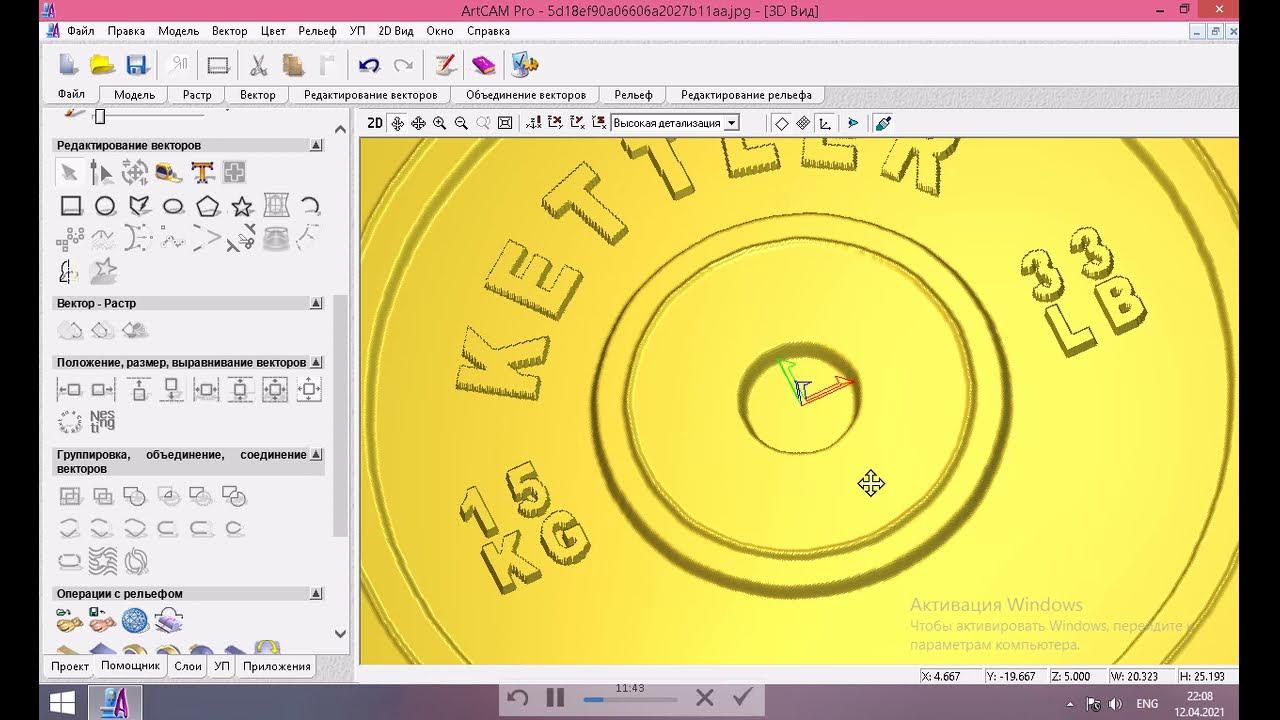Click the Twiddle rotate view icon
Screen dimensions: 1280x720
397,123
